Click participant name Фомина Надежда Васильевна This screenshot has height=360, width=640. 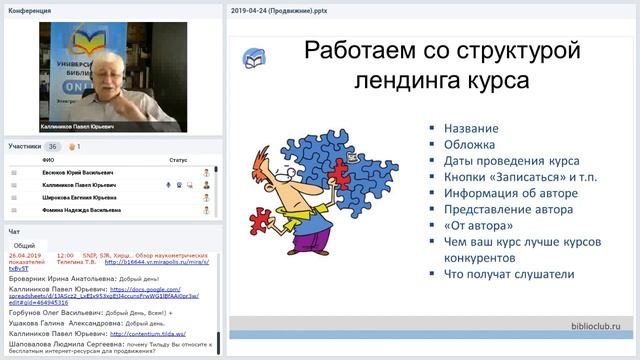(81, 211)
